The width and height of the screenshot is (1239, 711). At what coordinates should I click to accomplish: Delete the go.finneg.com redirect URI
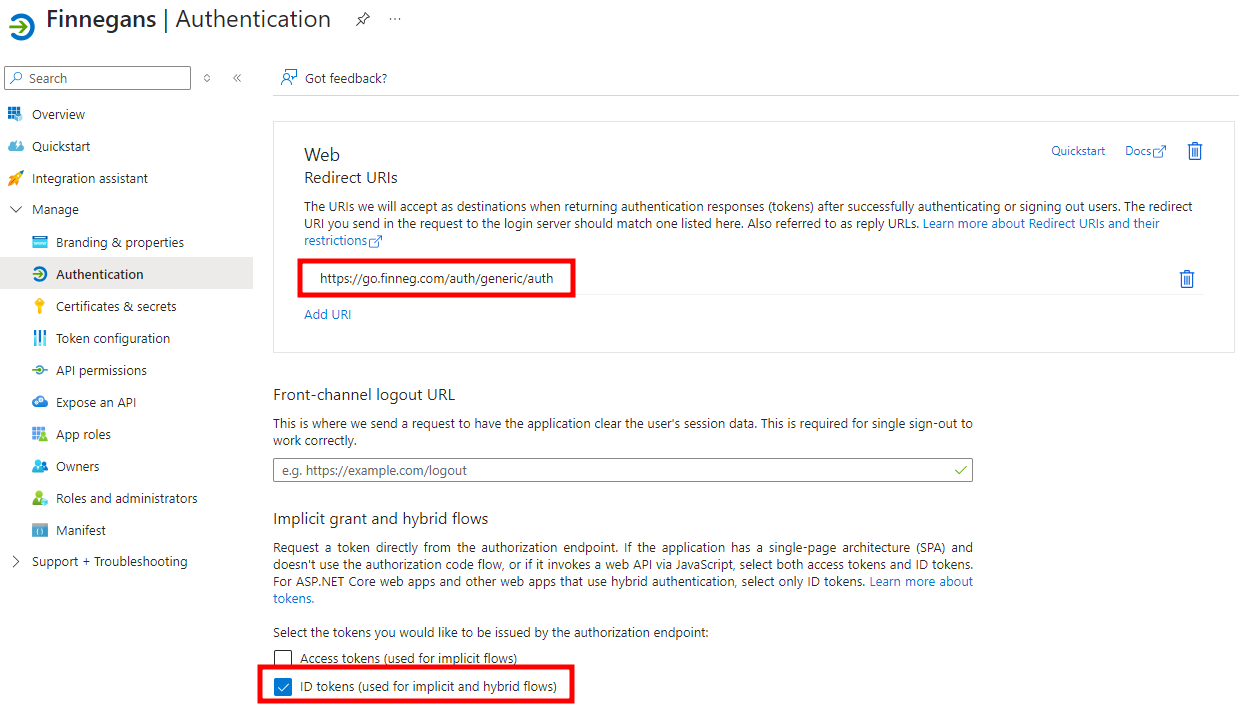coord(1186,279)
